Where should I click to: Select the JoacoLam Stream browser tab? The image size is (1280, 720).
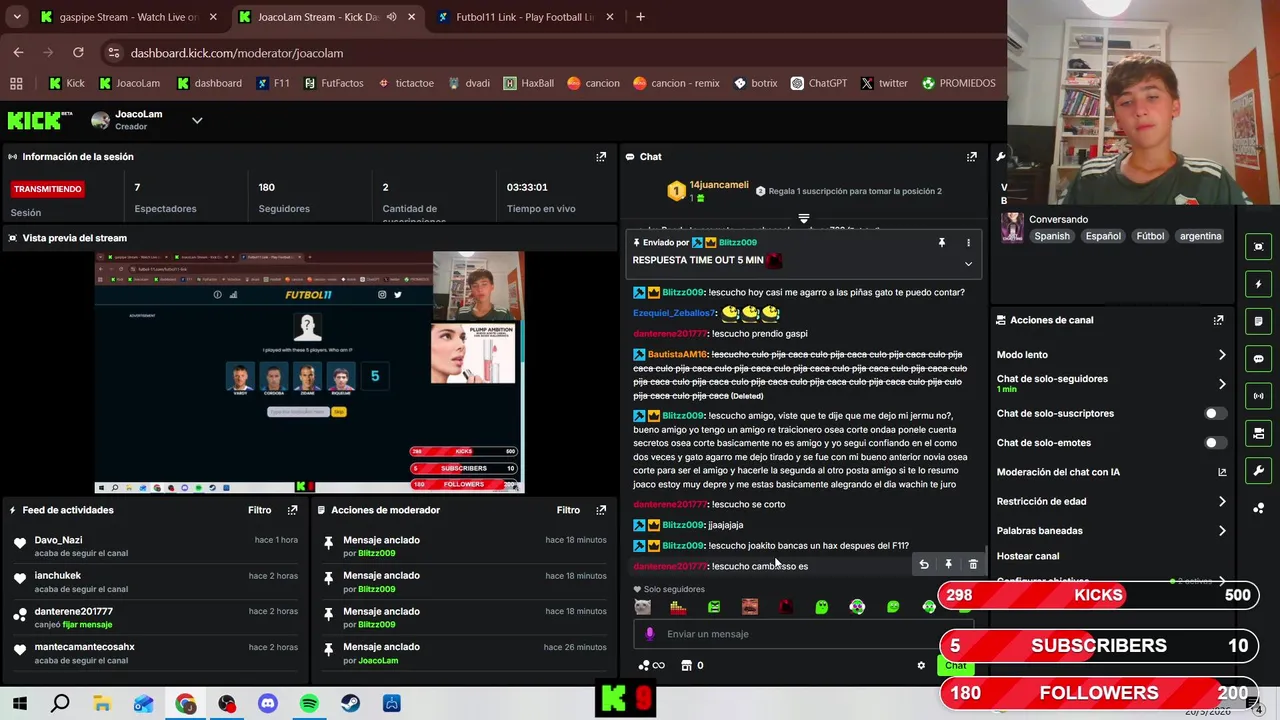327,17
